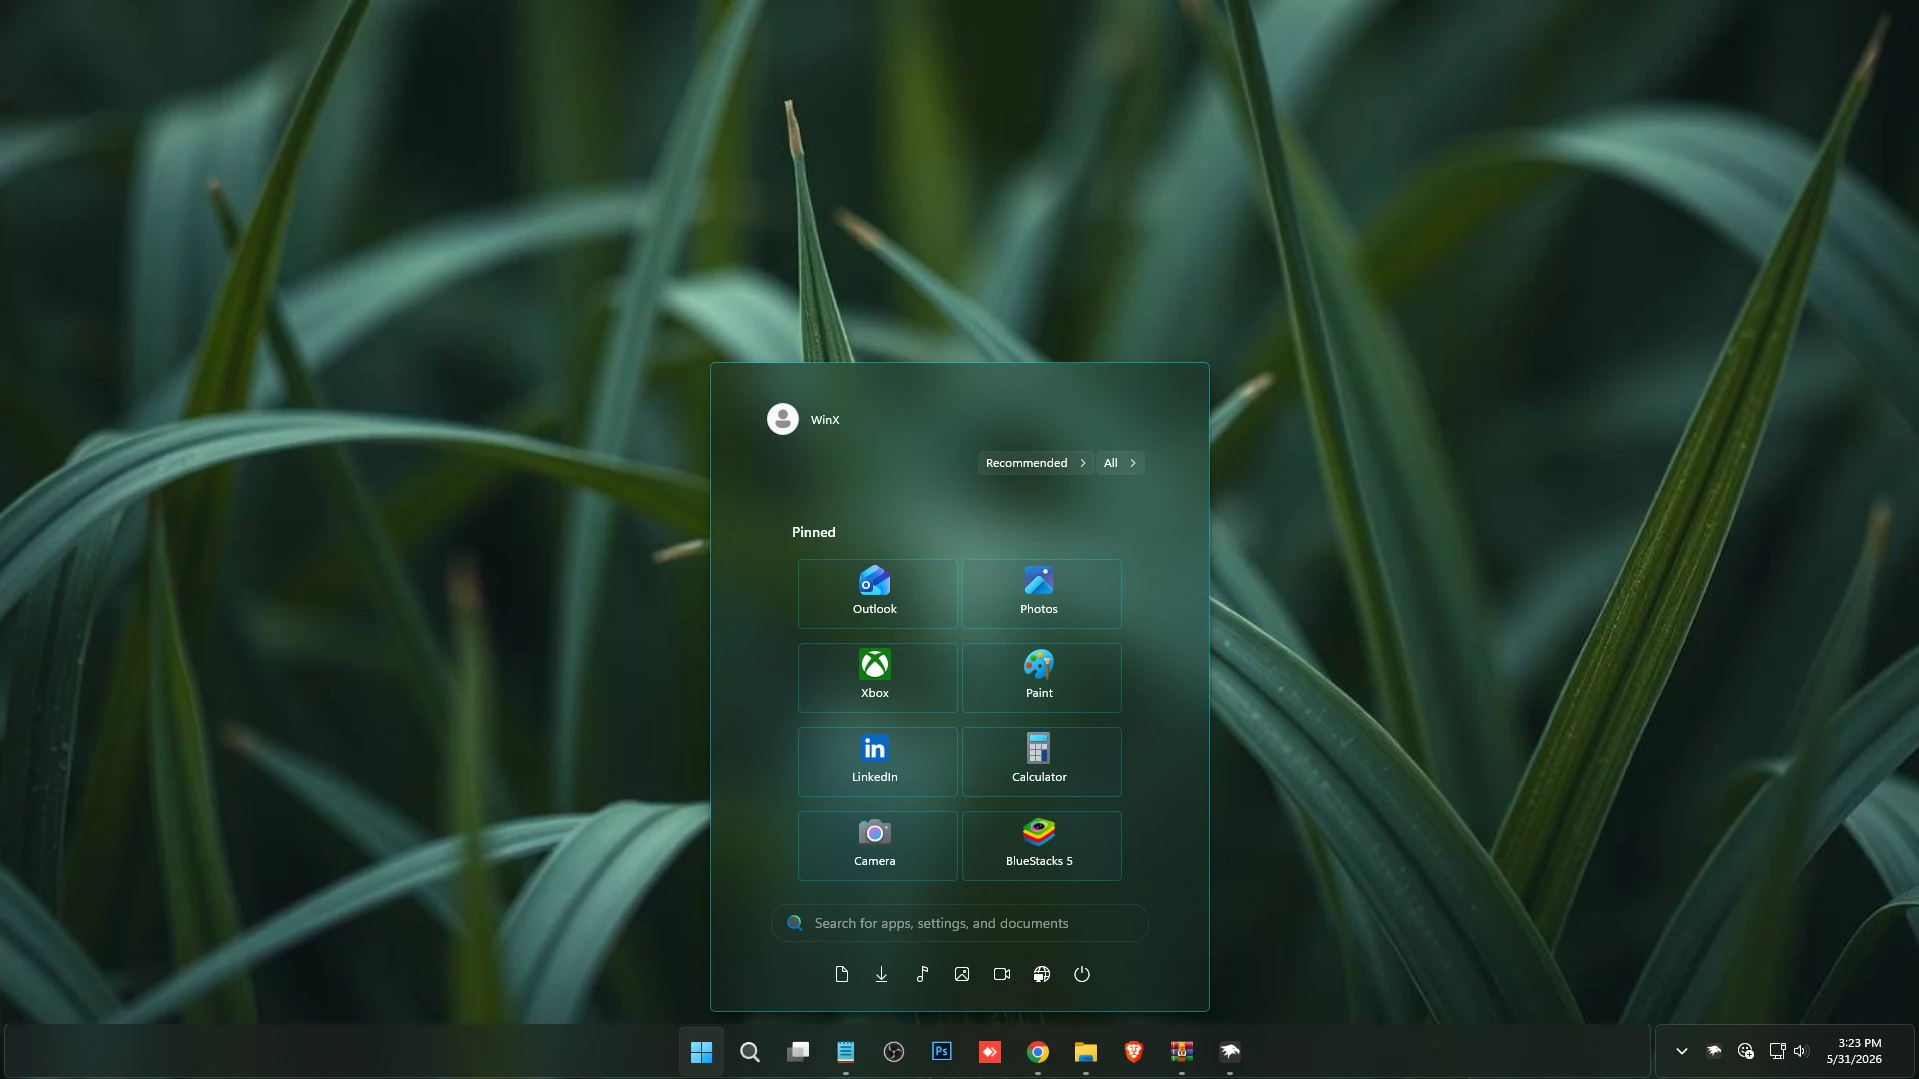Open the Pictures folder icon in Start
1919x1079 pixels.
coord(962,974)
